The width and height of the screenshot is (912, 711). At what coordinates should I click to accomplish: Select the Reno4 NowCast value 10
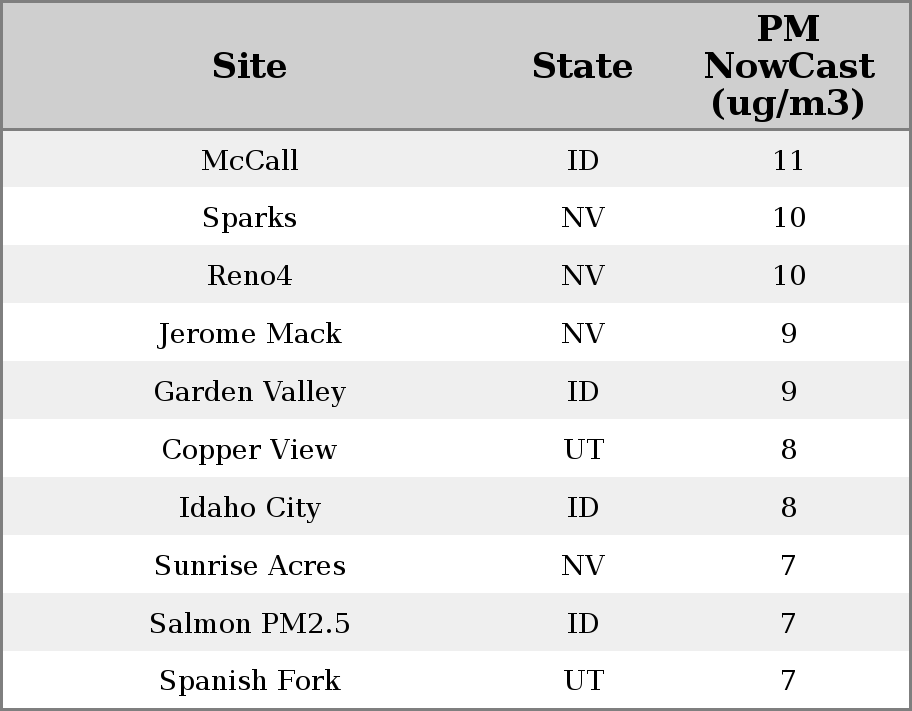(788, 276)
